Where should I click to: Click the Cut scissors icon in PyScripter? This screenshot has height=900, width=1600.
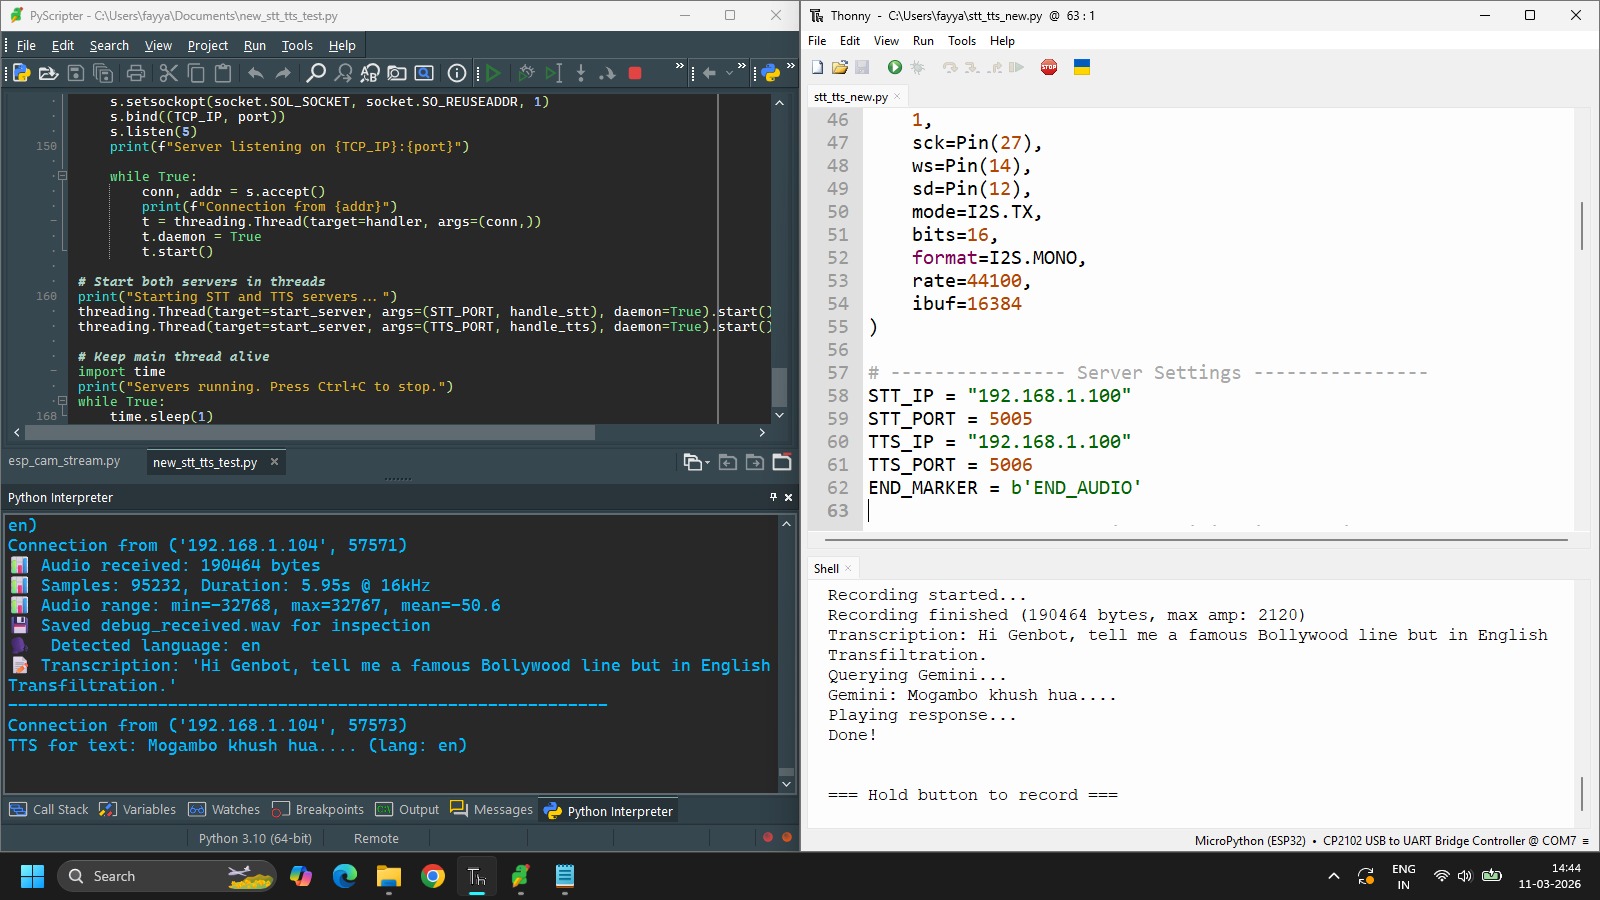pyautogui.click(x=168, y=73)
